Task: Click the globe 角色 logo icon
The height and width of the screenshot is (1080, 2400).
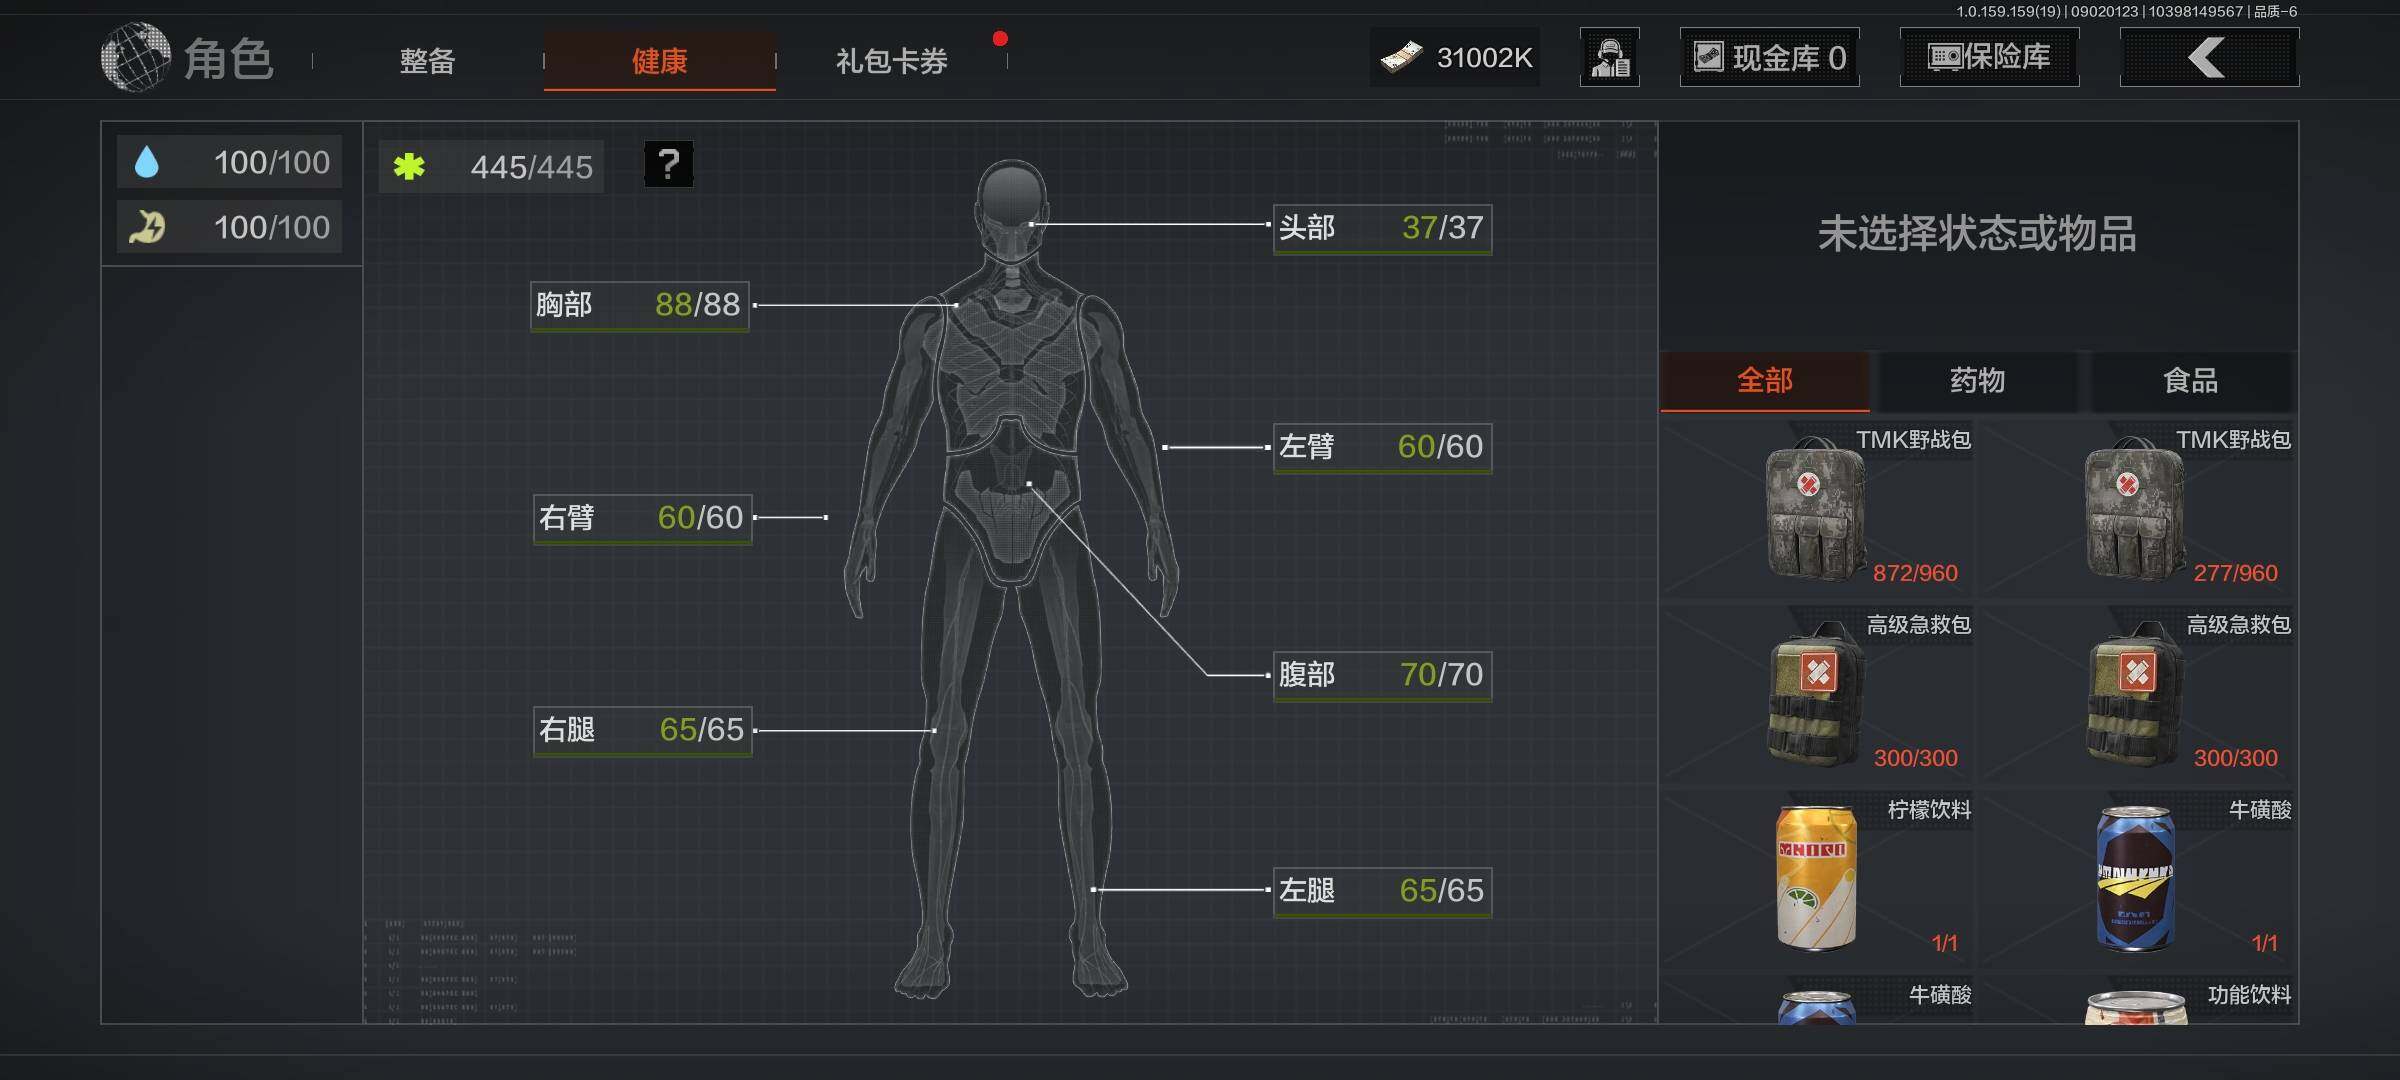Action: click(135, 57)
